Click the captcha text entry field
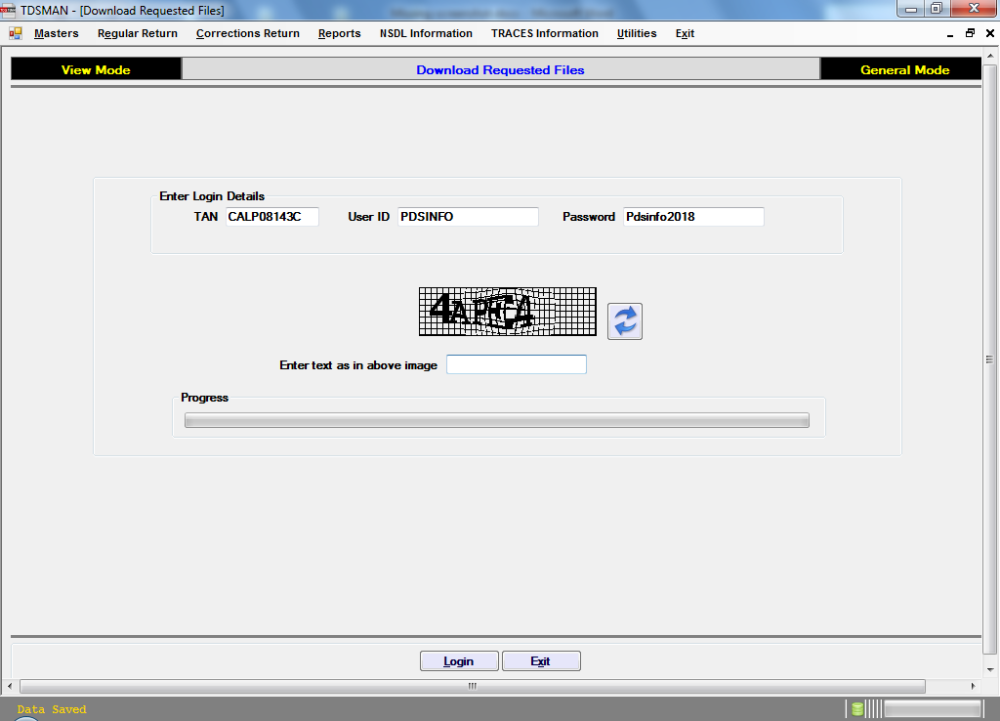 (516, 364)
